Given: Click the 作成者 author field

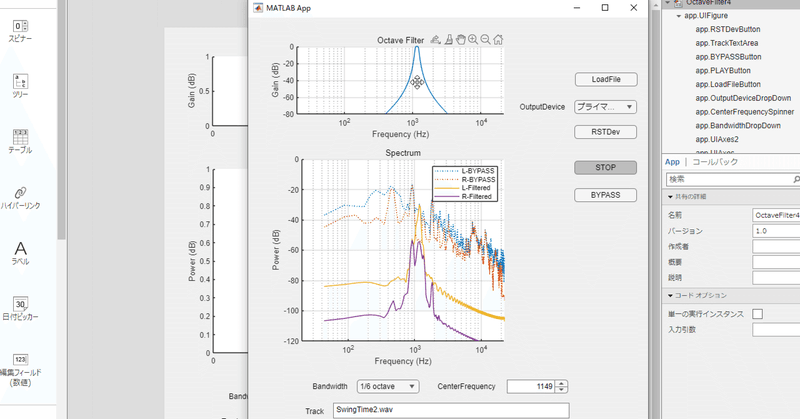Looking at the screenshot, I should pos(776,247).
